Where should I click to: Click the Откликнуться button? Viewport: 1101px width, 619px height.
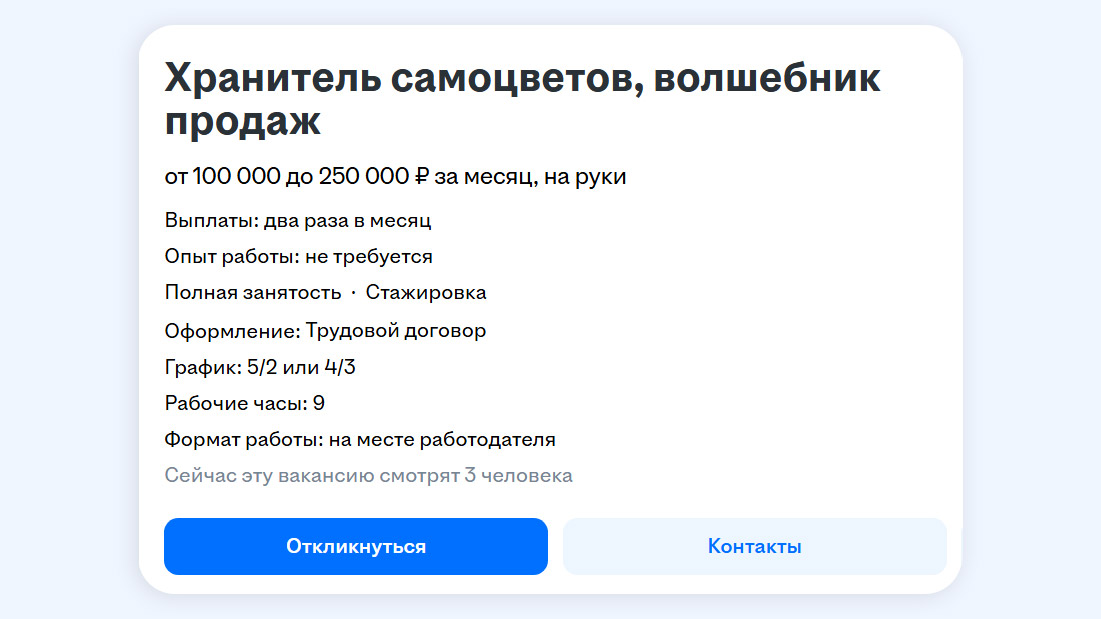[355, 547]
